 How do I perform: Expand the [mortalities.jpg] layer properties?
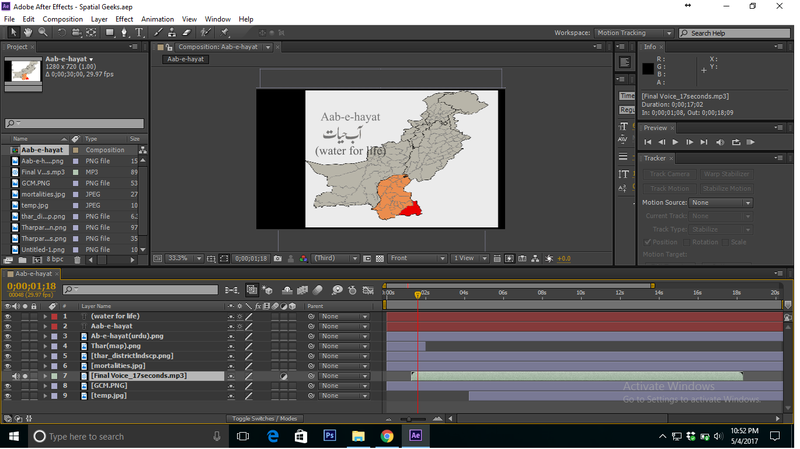click(x=45, y=366)
